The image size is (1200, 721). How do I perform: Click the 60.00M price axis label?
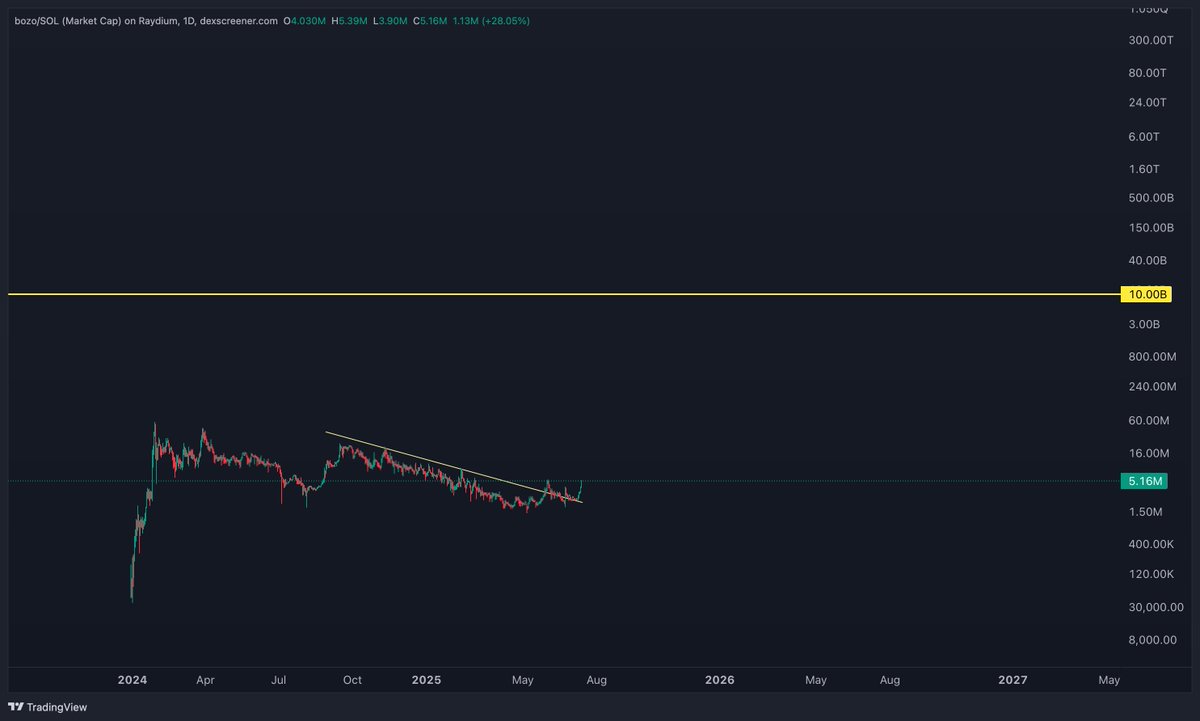point(1150,421)
